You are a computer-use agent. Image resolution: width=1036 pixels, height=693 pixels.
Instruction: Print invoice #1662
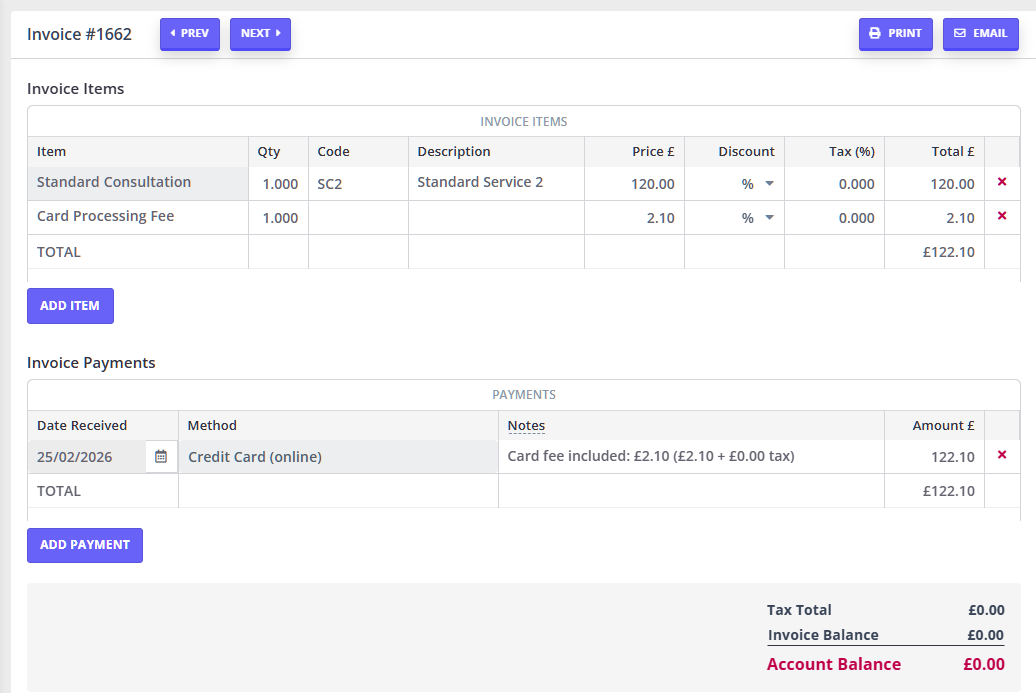click(x=895, y=34)
